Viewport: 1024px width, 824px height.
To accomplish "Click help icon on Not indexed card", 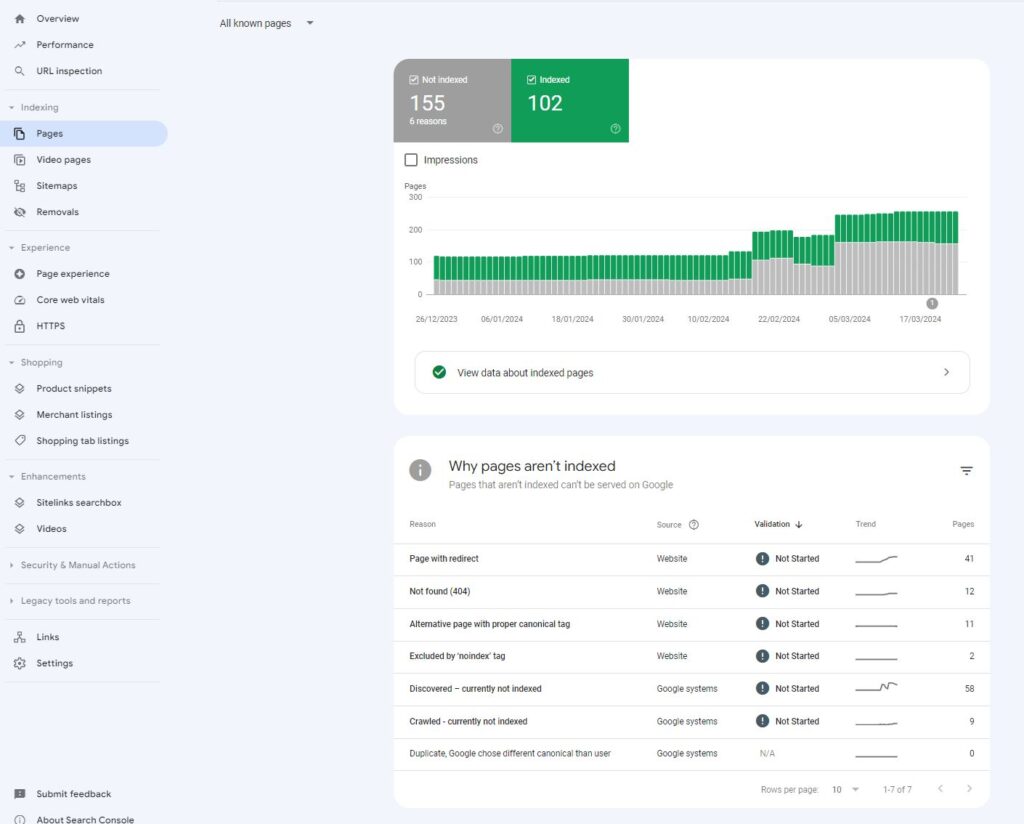I will [498, 129].
